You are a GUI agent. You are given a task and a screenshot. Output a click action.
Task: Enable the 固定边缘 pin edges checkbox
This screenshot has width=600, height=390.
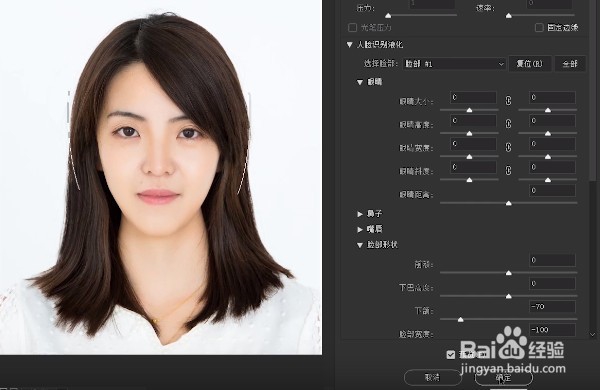click(x=539, y=28)
